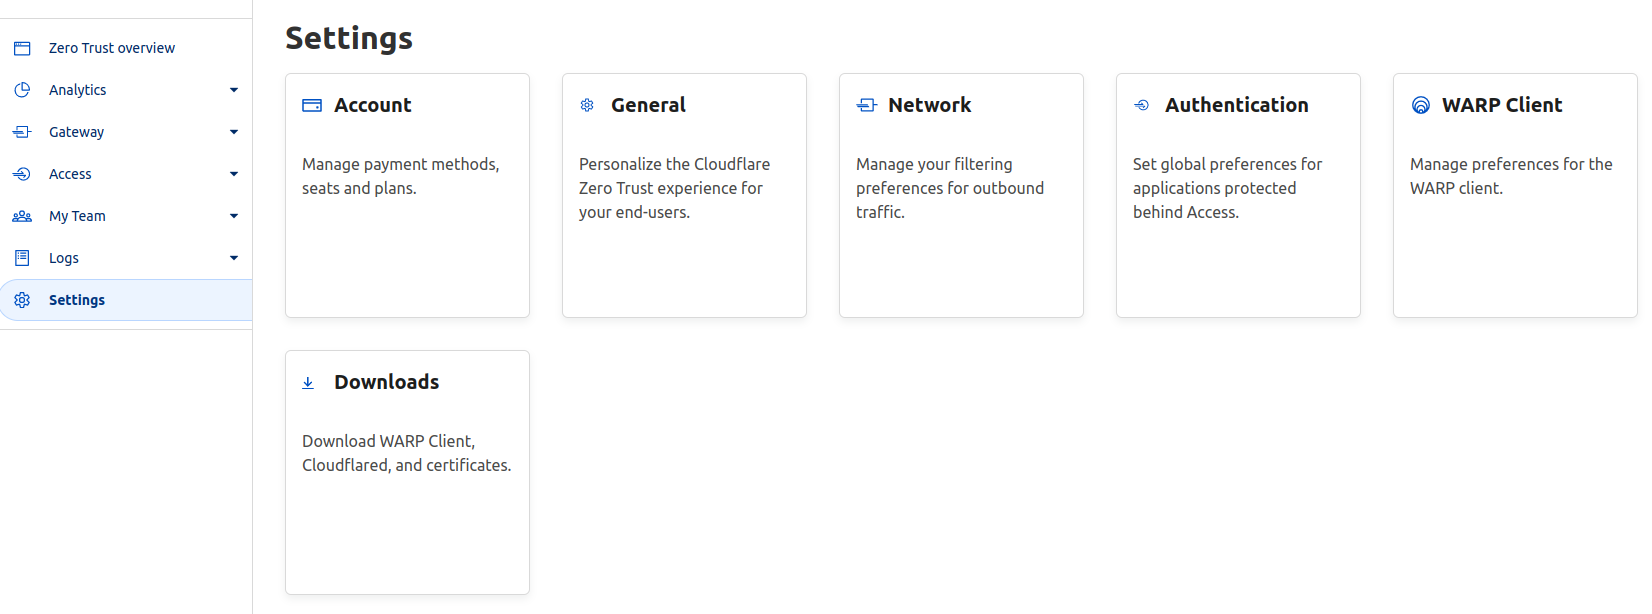Viewport: 1652px width, 614px height.
Task: Click the Gateway icon in the sidebar
Action: pos(21,131)
